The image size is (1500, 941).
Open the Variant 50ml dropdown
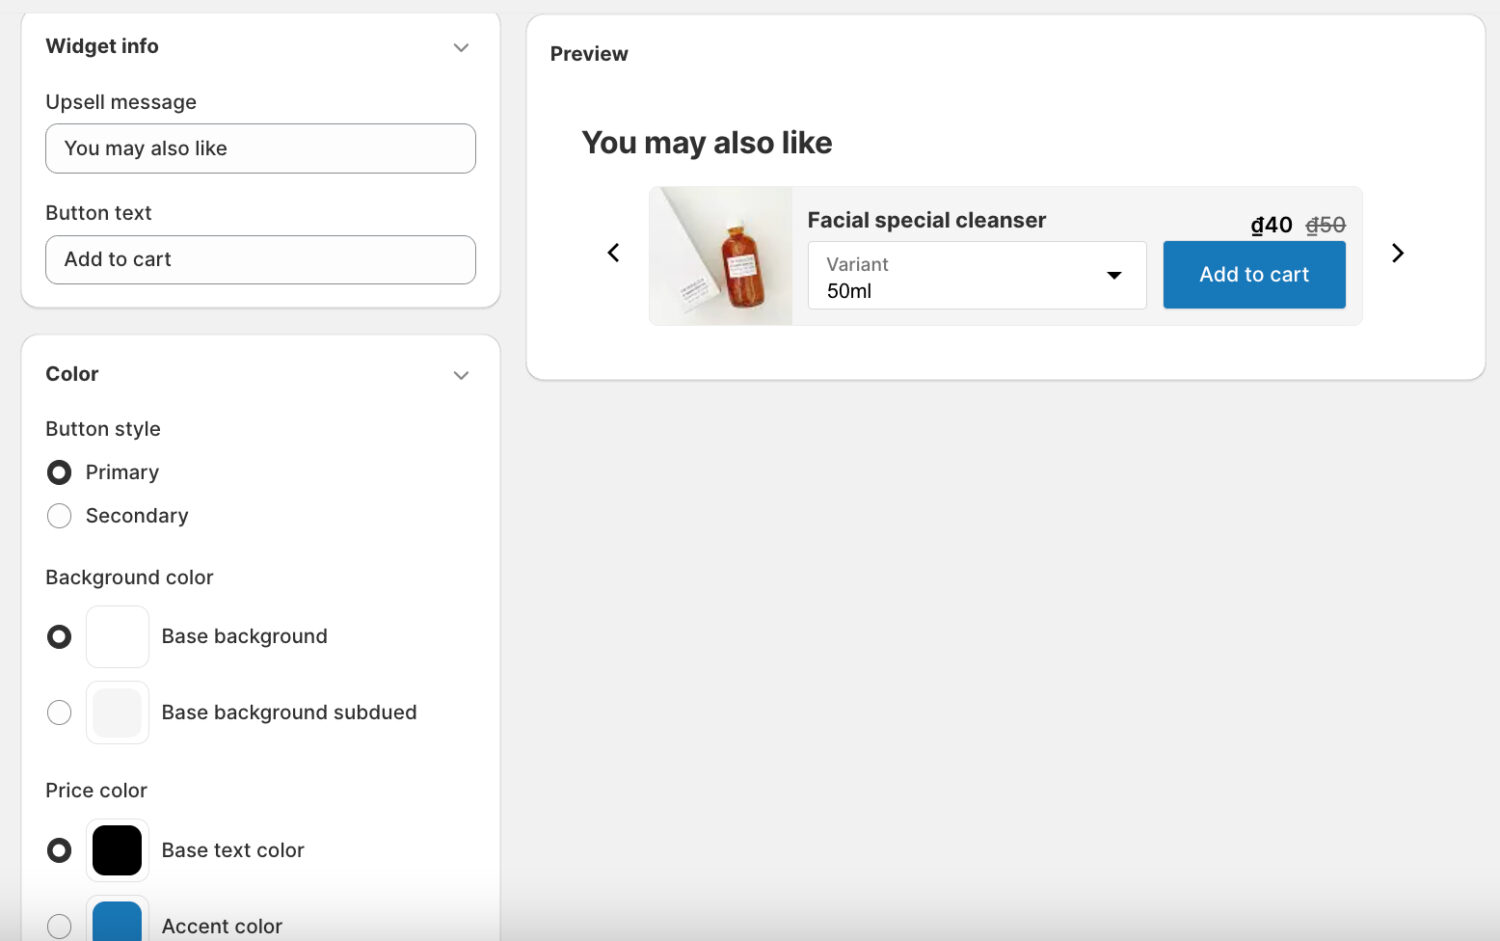976,276
